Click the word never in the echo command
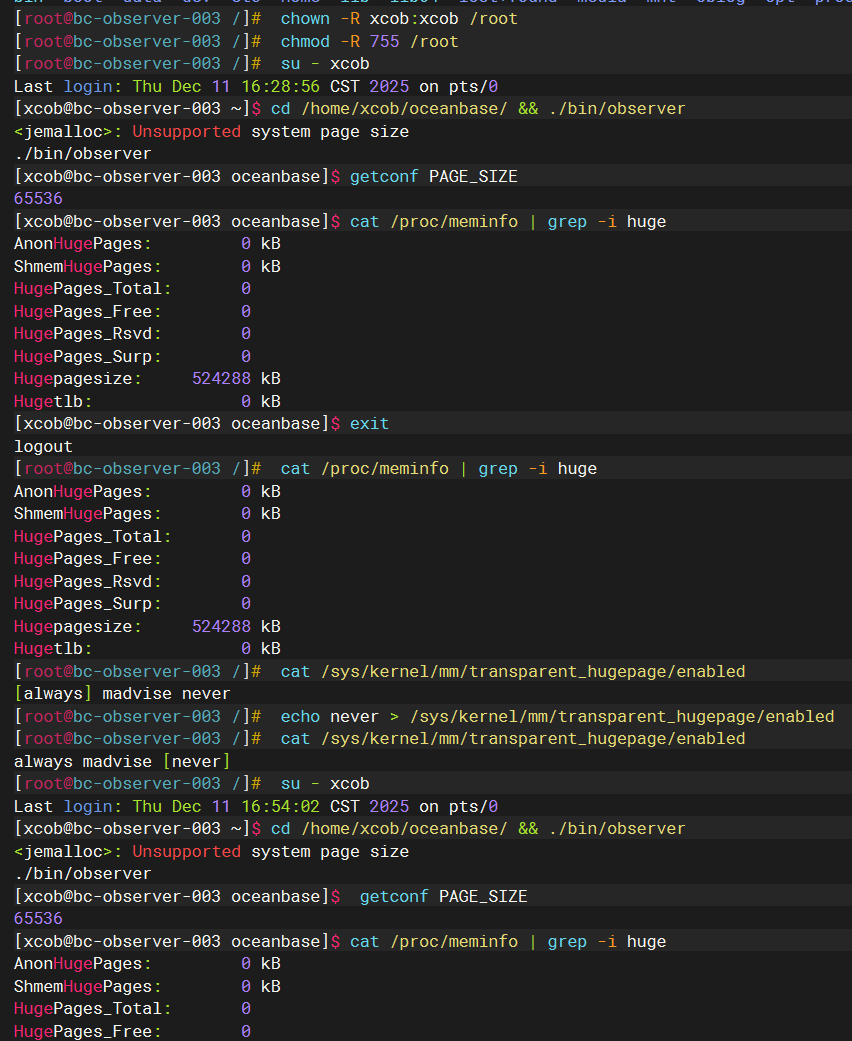Image resolution: width=852 pixels, height=1041 pixels. click(x=354, y=716)
